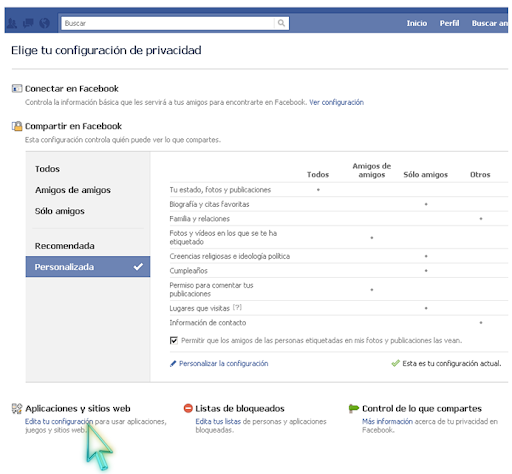Image resolution: width=512 pixels, height=474 pixels.
Task: Click the green Control de lo que compartes icon
Action: pos(354,408)
